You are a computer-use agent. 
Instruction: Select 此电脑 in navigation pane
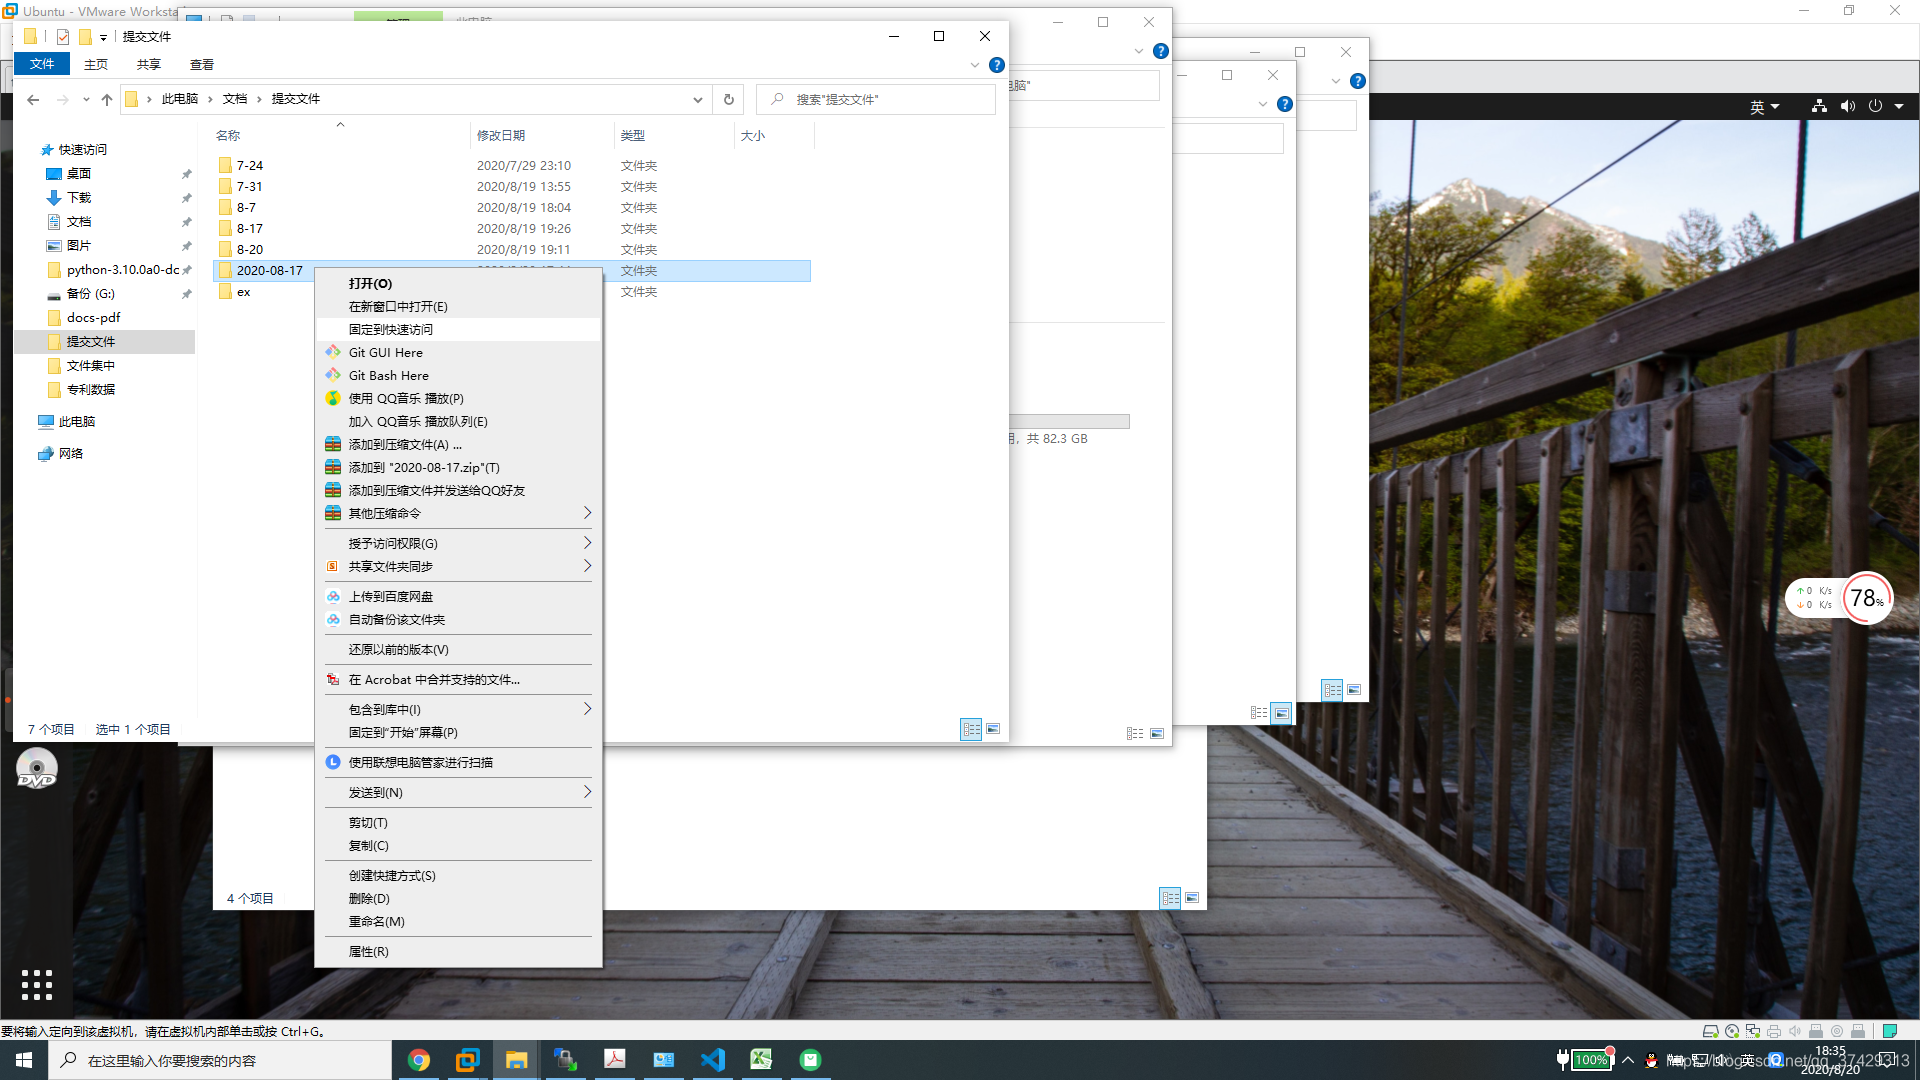tap(76, 421)
